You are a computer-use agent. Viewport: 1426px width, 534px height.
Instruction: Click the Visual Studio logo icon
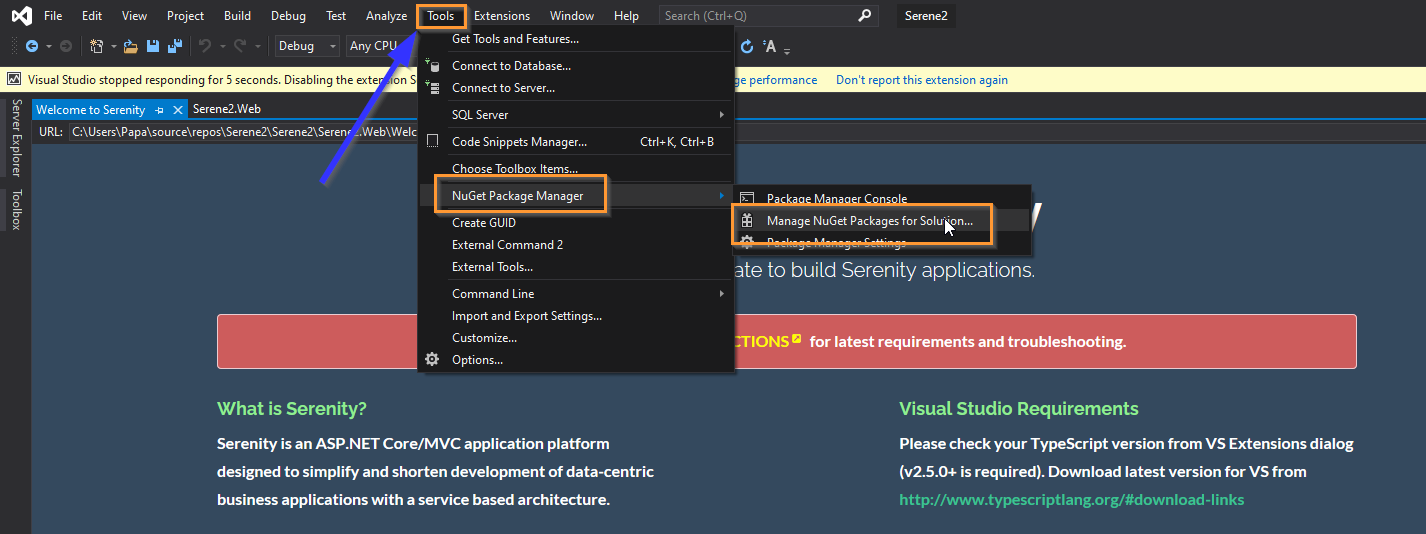[20, 16]
